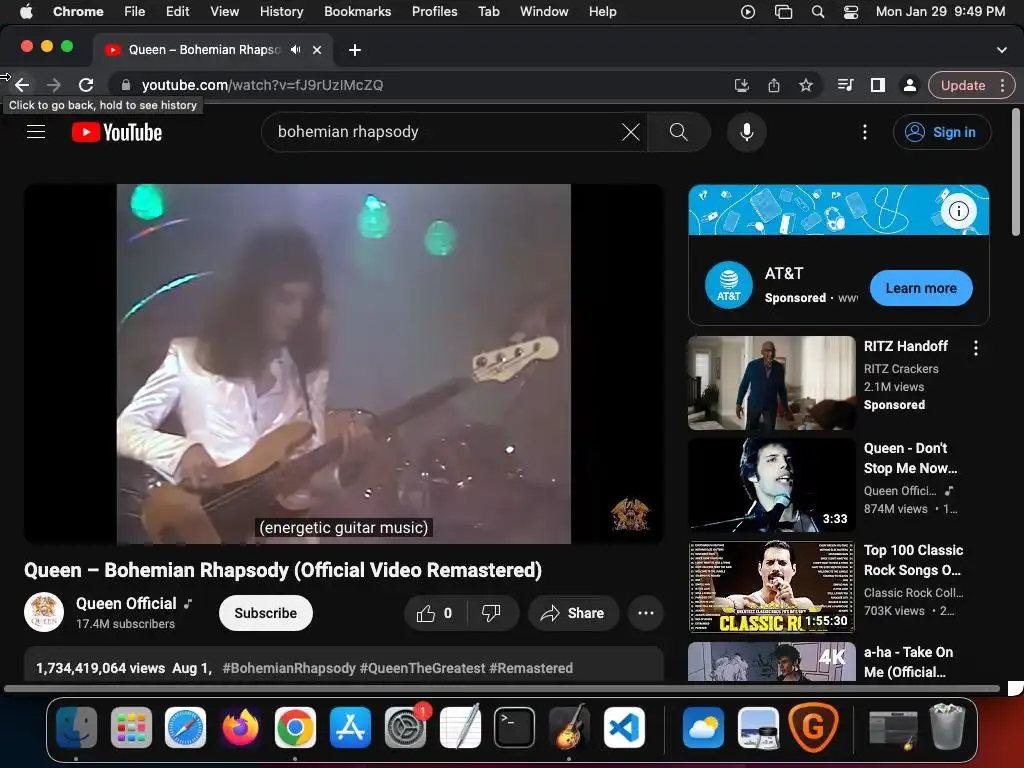Image resolution: width=1024 pixels, height=768 pixels.
Task: Click the magnifier search button
Action: click(x=679, y=132)
